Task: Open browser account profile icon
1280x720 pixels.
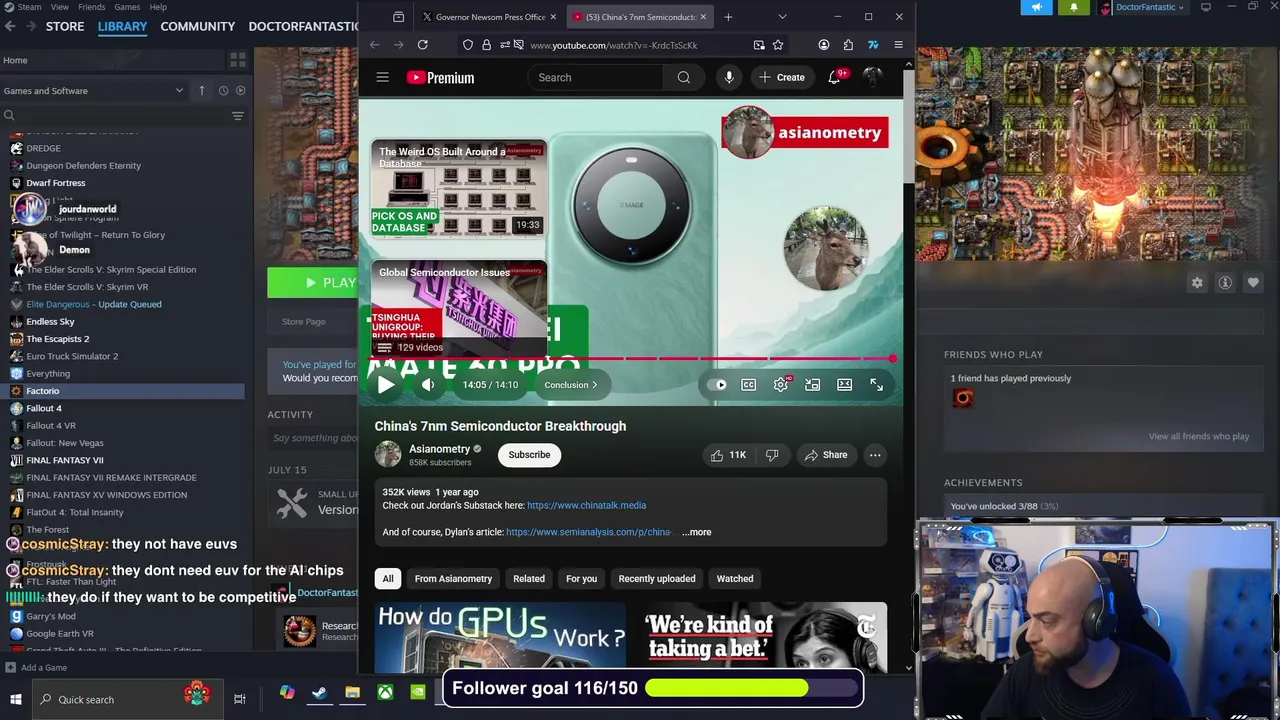Action: click(823, 45)
